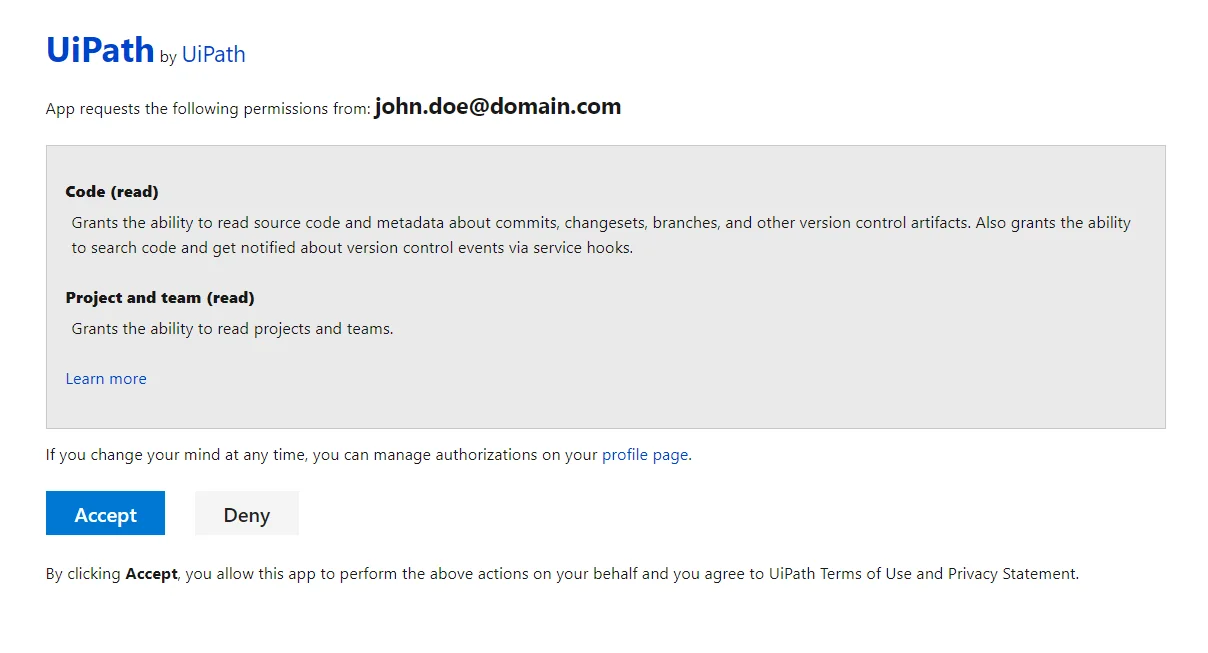Click the Privacy Statement text

[1014, 573]
